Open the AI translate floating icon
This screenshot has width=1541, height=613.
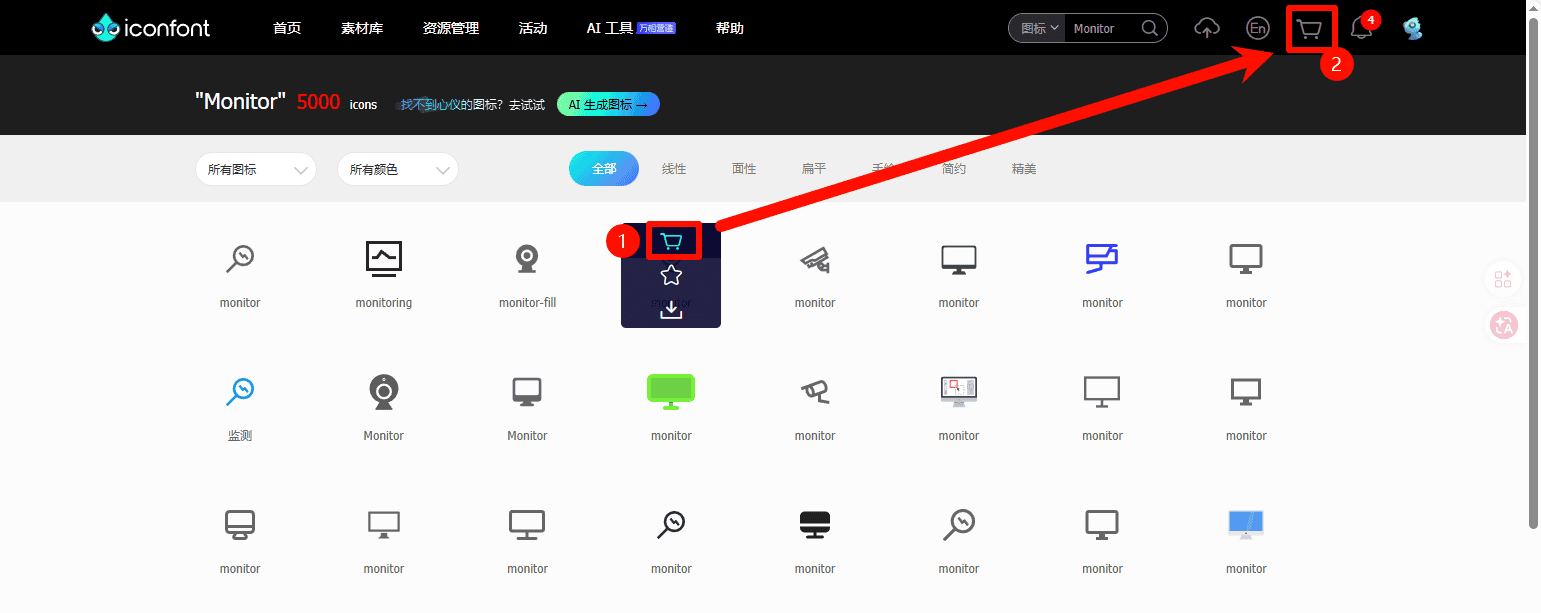point(1504,325)
